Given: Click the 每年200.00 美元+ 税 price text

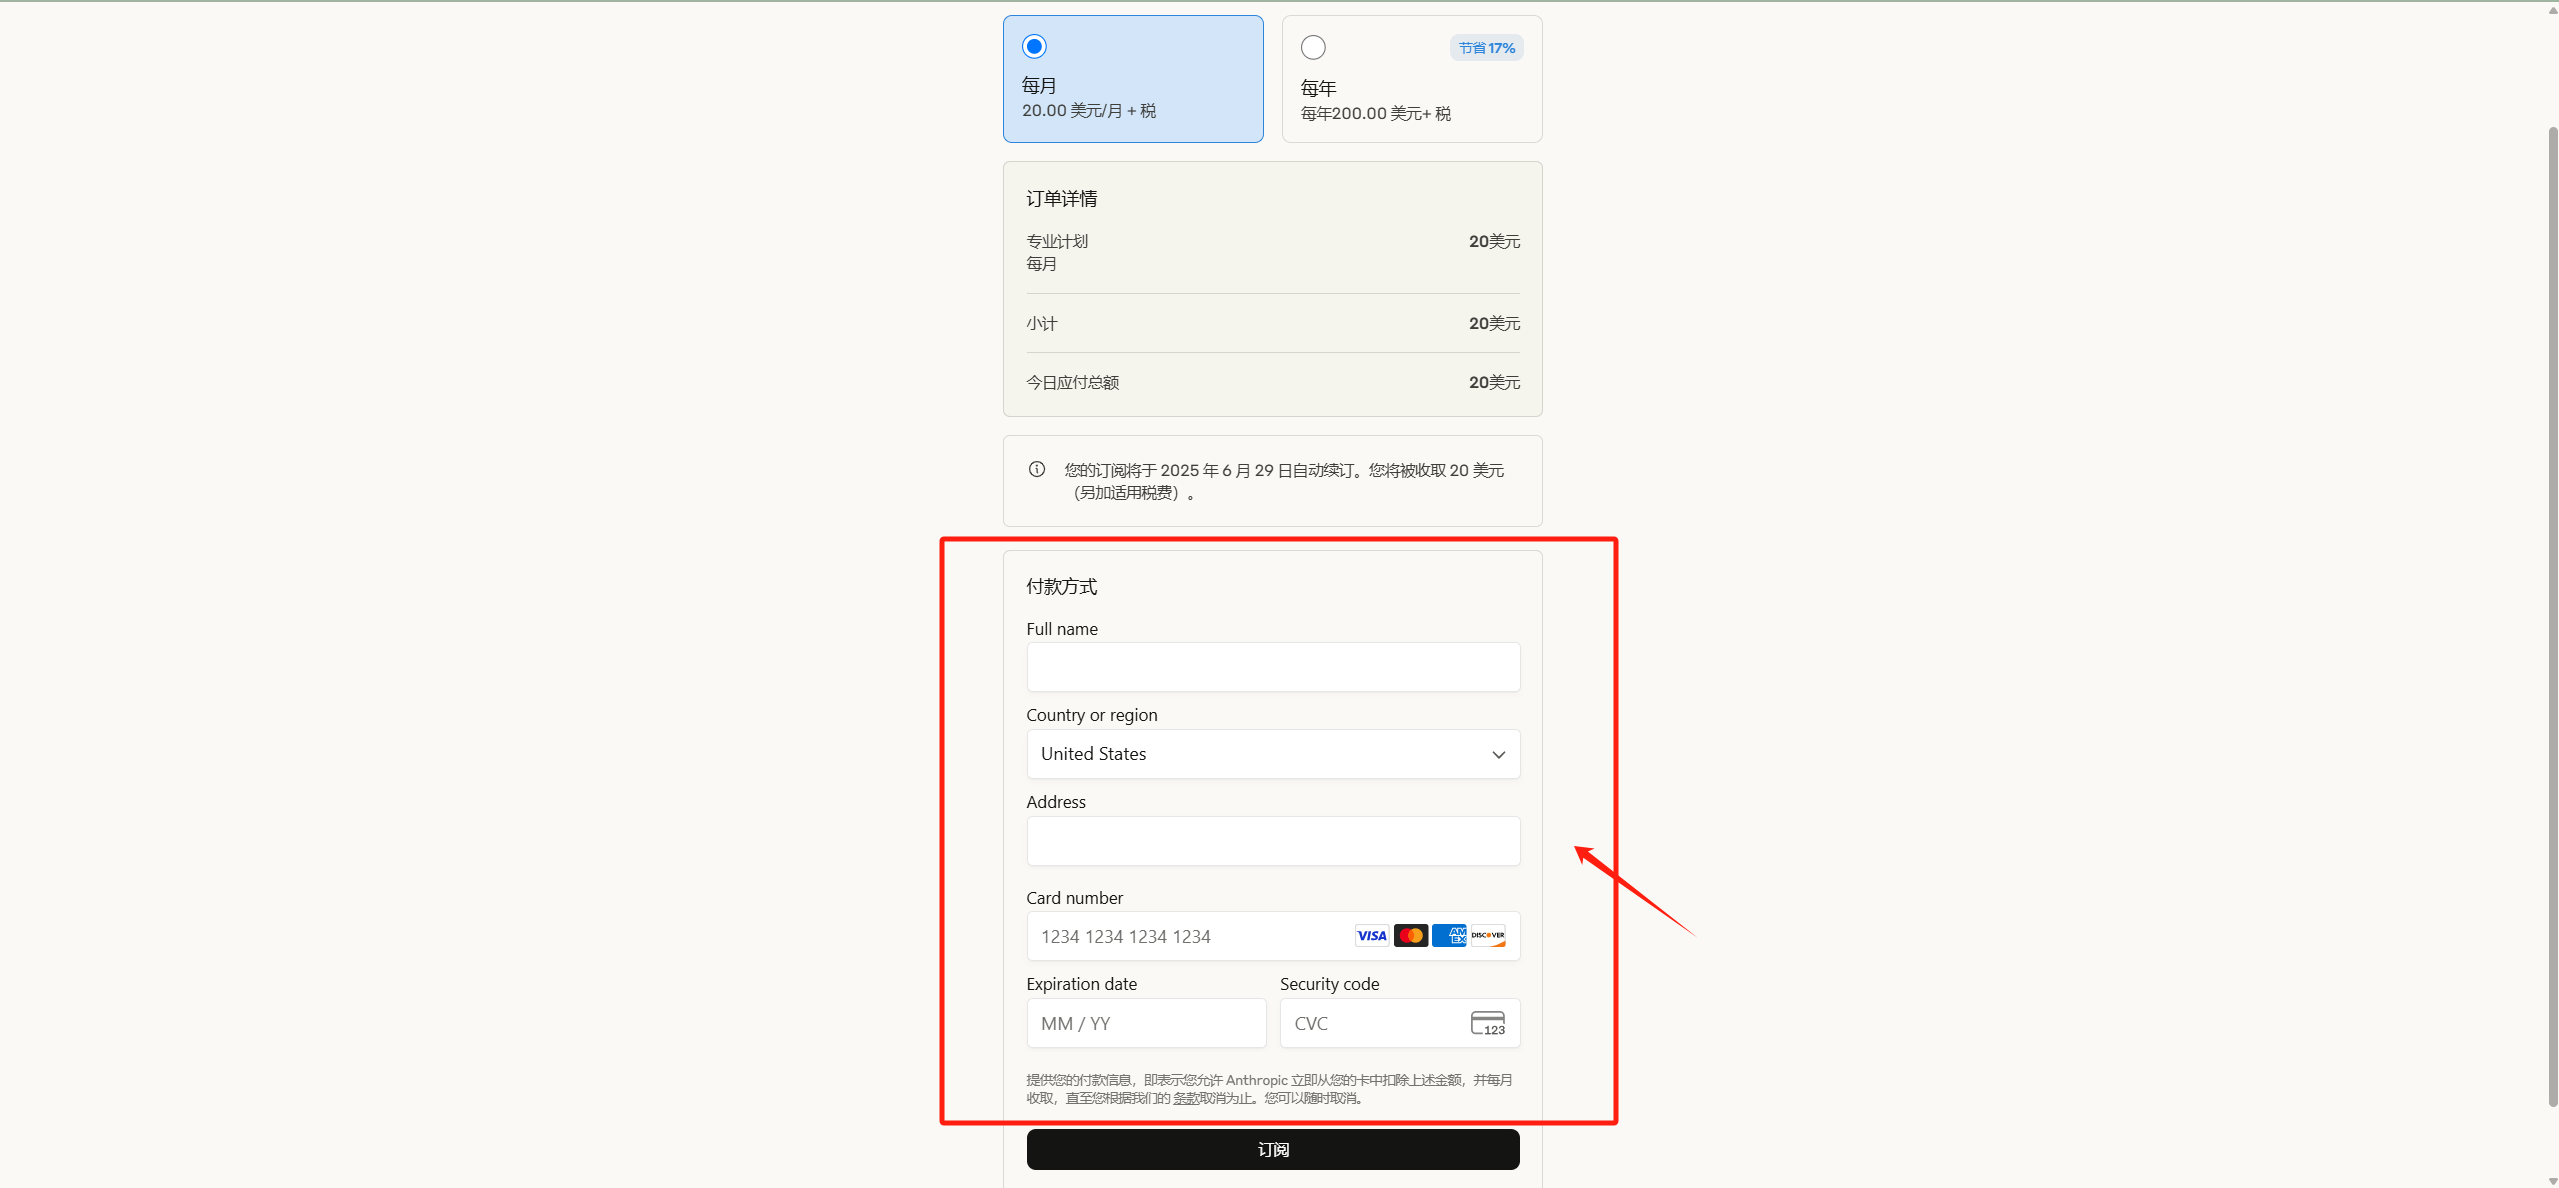Looking at the screenshot, I should coord(1375,113).
